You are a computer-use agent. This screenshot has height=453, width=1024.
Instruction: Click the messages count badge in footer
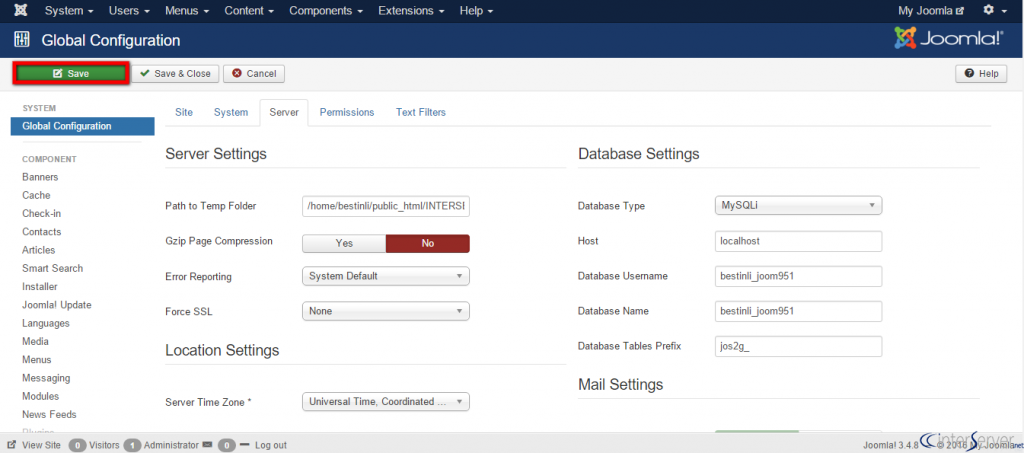[227, 445]
